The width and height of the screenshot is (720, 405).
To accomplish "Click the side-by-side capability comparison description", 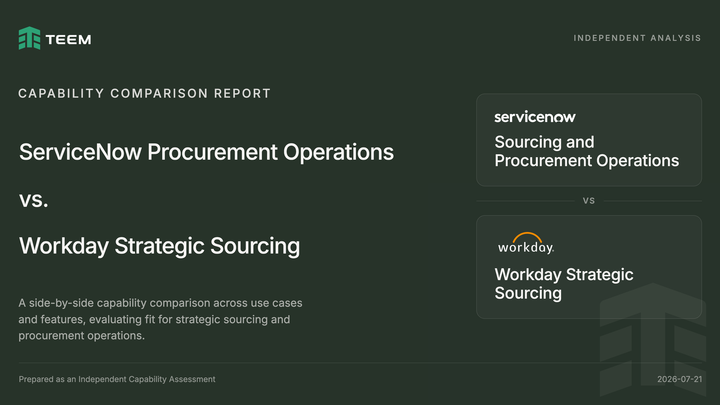I will pos(160,319).
